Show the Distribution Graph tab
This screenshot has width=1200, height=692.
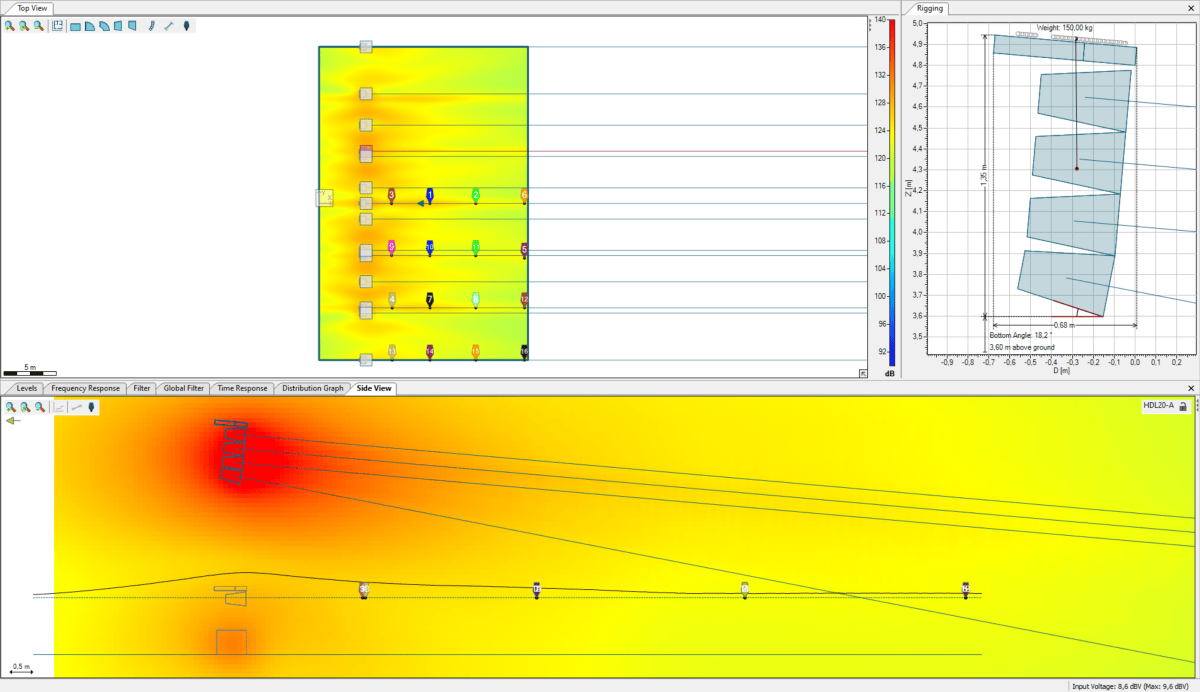tap(313, 388)
